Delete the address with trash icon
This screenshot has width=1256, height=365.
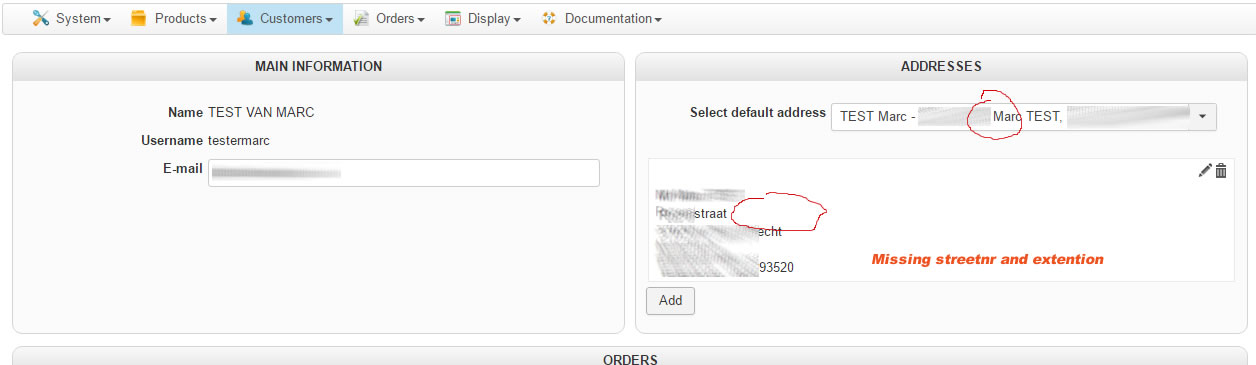1221,171
